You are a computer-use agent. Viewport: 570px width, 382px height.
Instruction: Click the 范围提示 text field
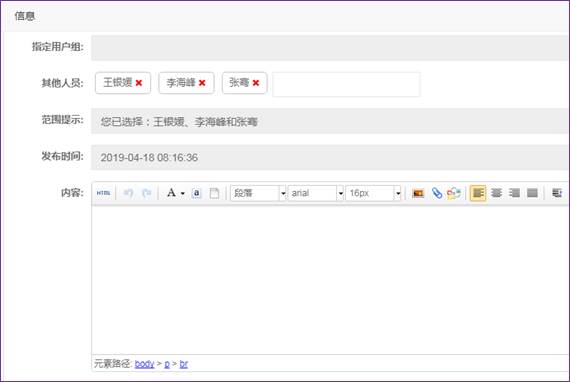tap(329, 121)
